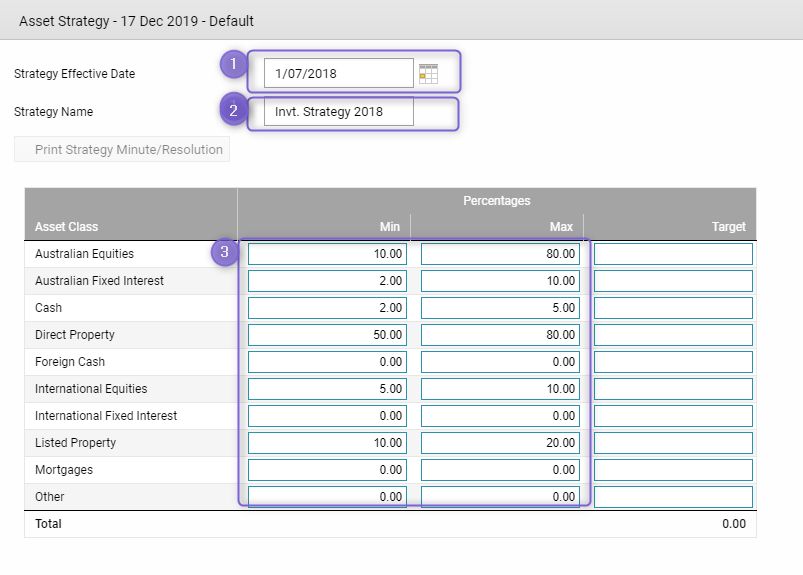Edit Mortgages Min percentage field
Screen dimensions: 803x575
point(327,470)
